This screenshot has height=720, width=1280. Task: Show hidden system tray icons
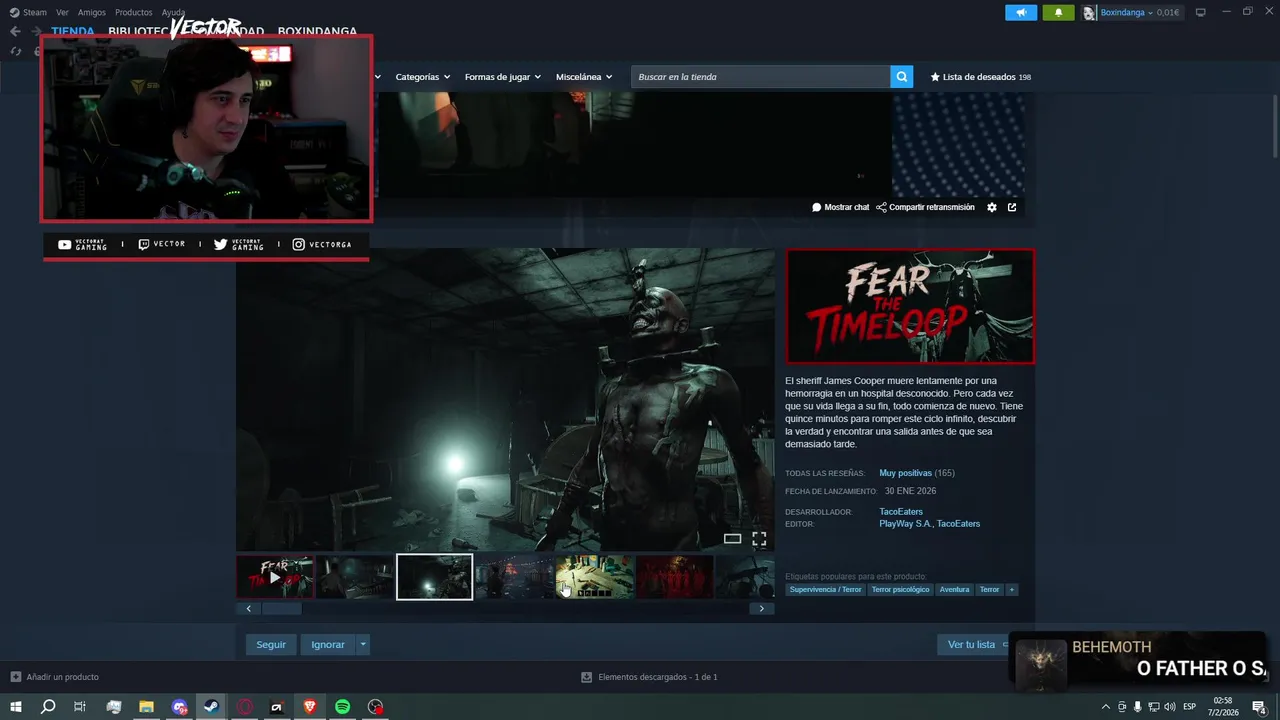[1105, 707]
